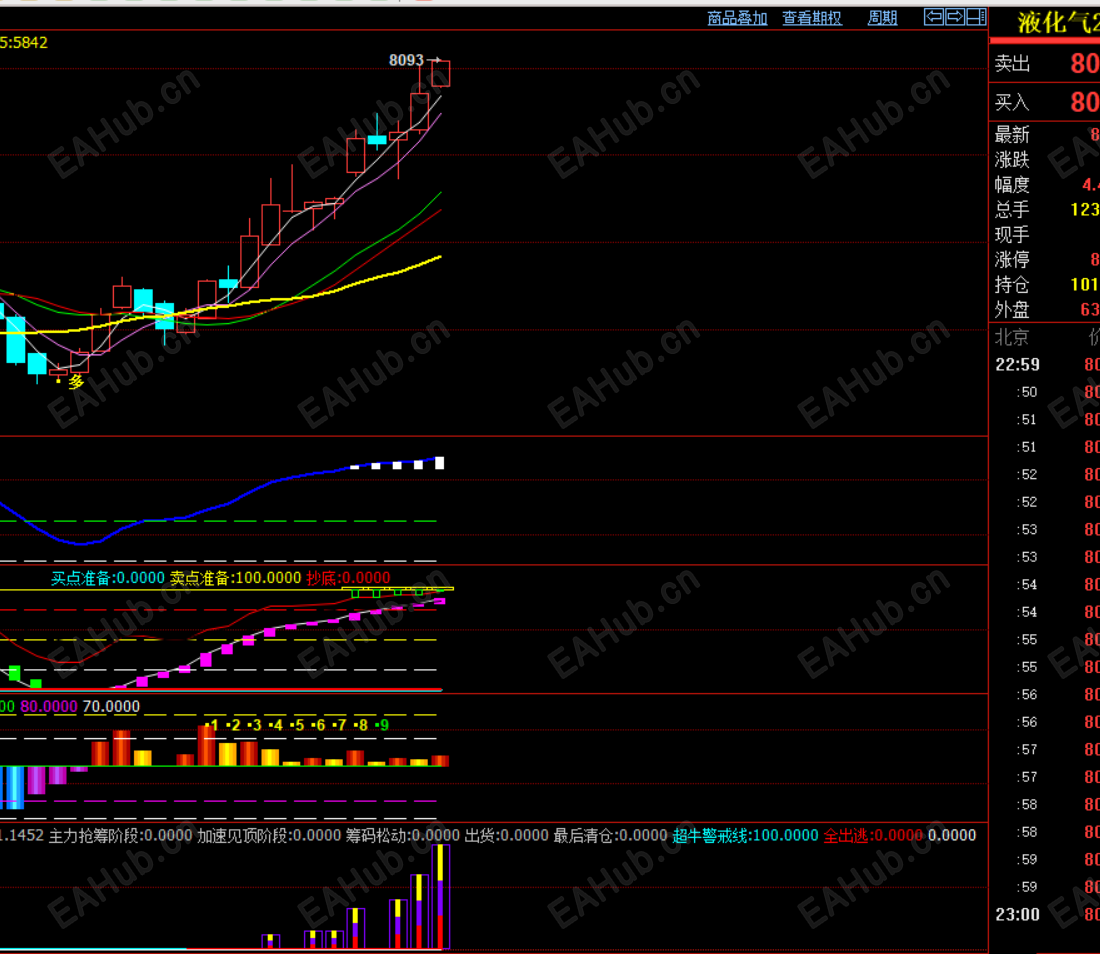Click the largest white square on blue line

(x=440, y=463)
